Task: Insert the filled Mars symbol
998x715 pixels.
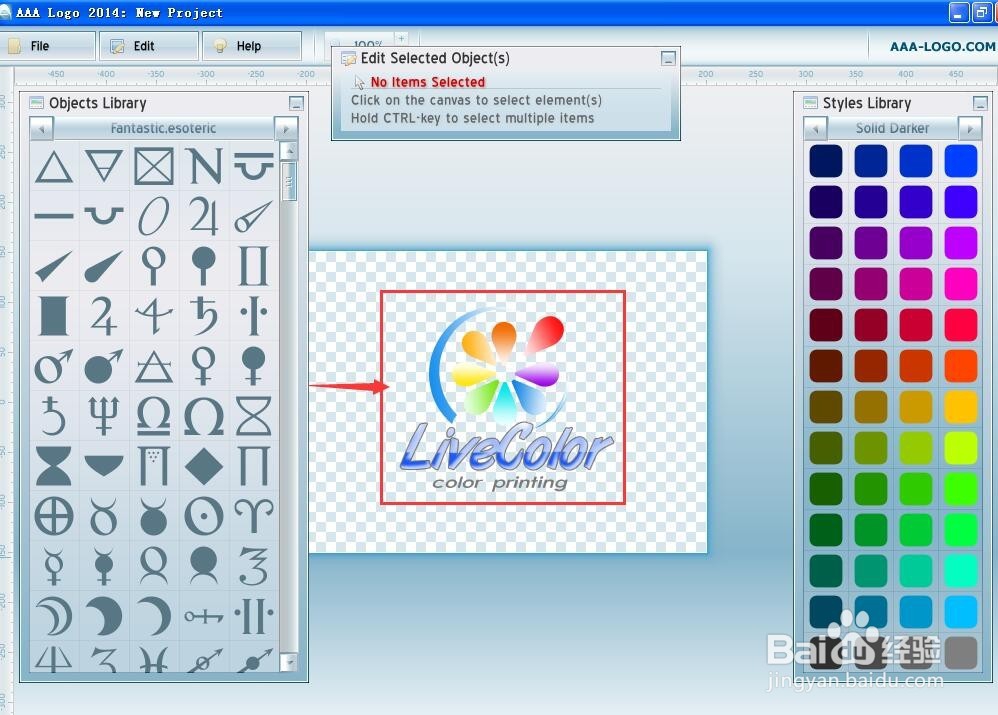Action: click(104, 366)
